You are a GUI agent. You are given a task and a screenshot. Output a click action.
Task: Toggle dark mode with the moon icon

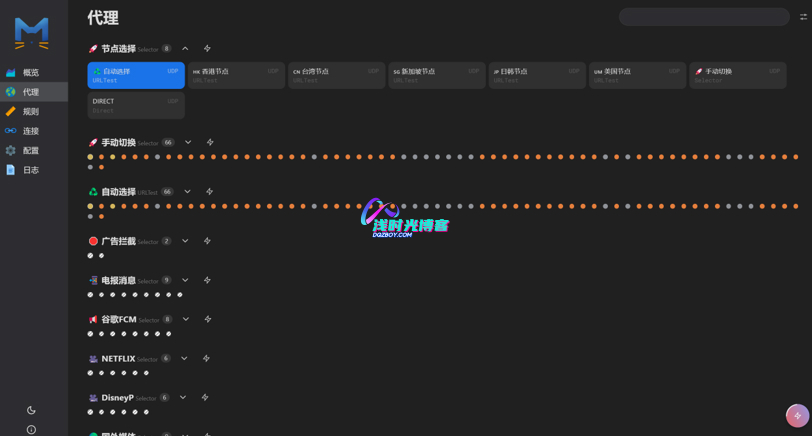point(31,410)
